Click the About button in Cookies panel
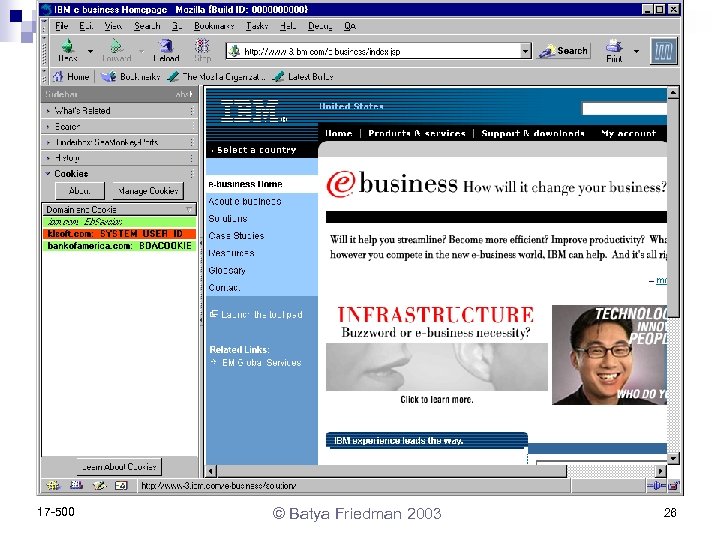Viewport: 720px width, 540px height. [x=80, y=191]
